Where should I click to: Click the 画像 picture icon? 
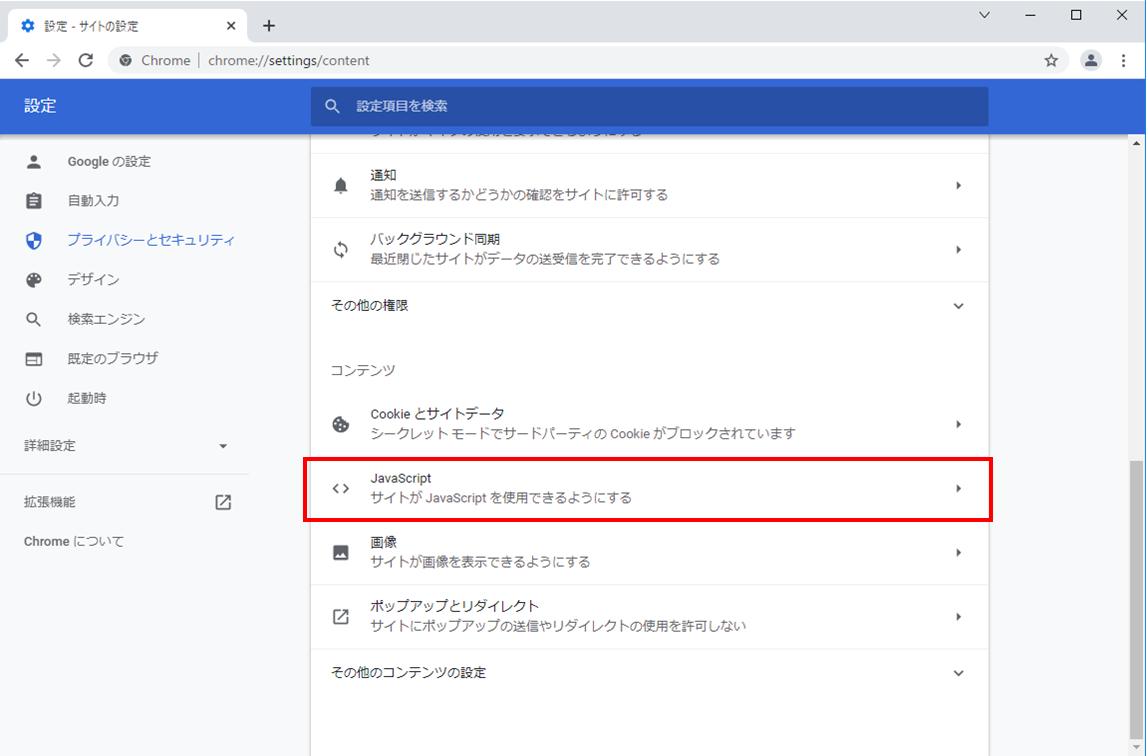click(x=341, y=553)
